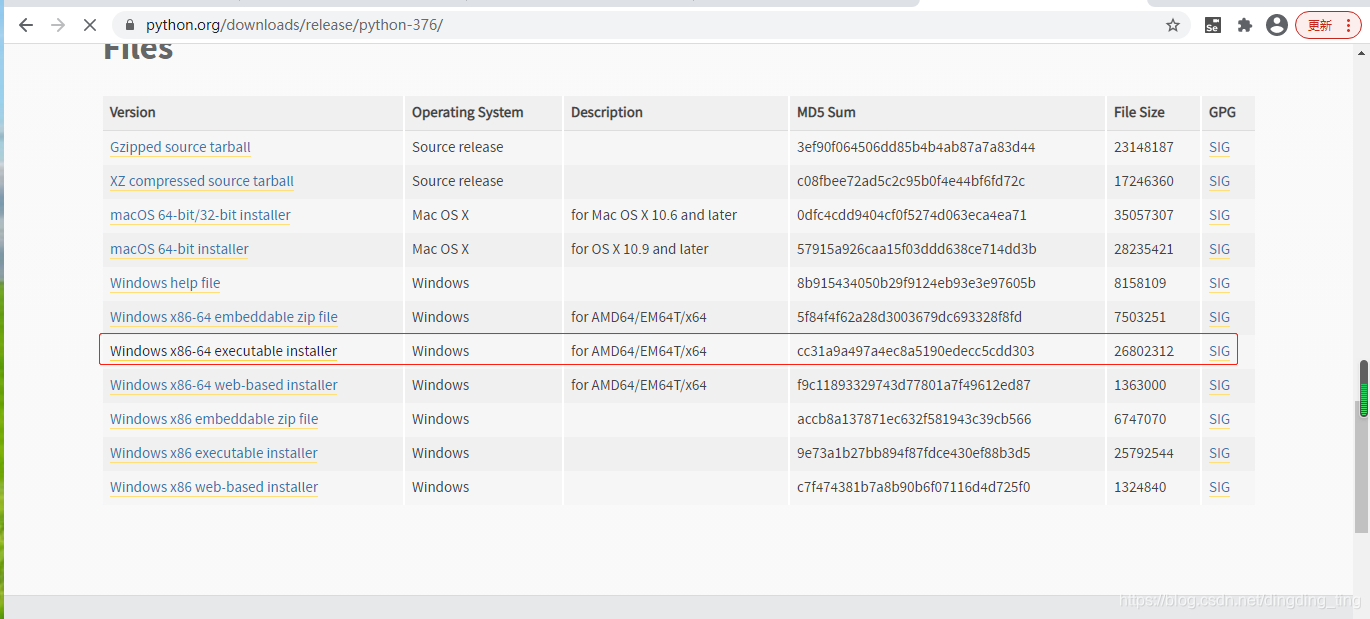Download macOS 64-bit/32-bit installer
This screenshot has height=619, width=1370.
[x=200, y=215]
